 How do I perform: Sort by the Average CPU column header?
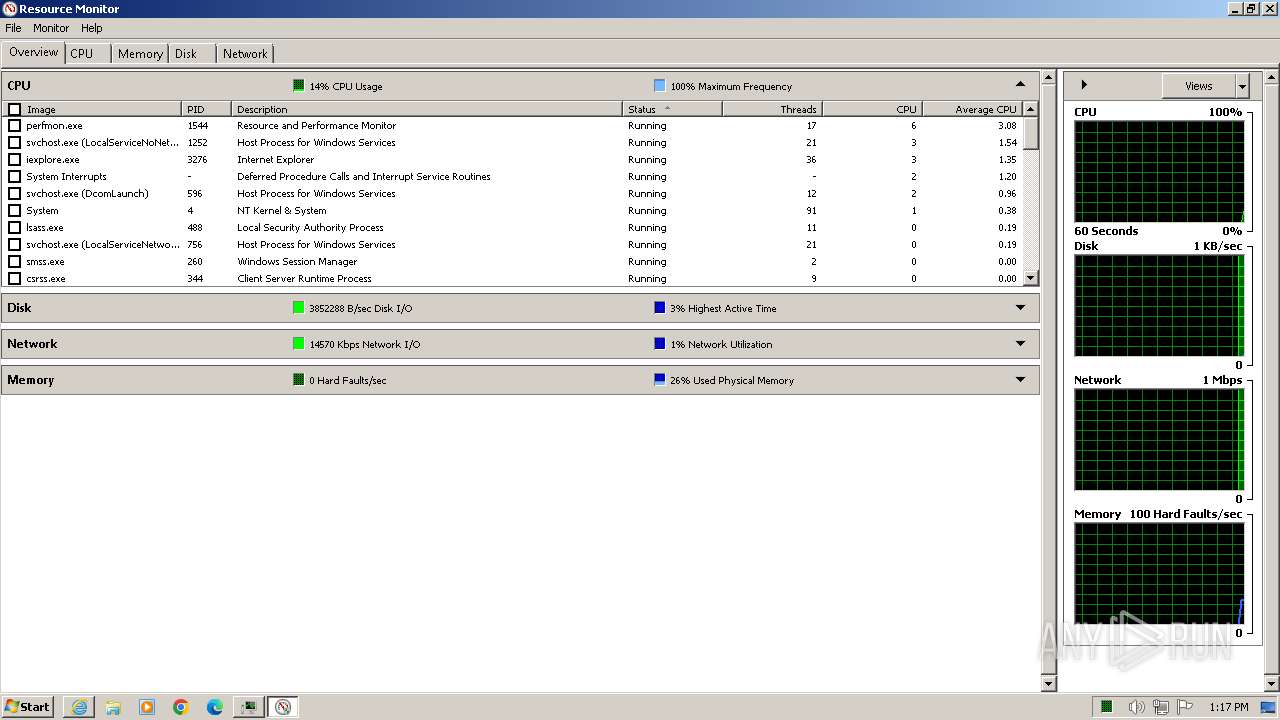(972, 109)
